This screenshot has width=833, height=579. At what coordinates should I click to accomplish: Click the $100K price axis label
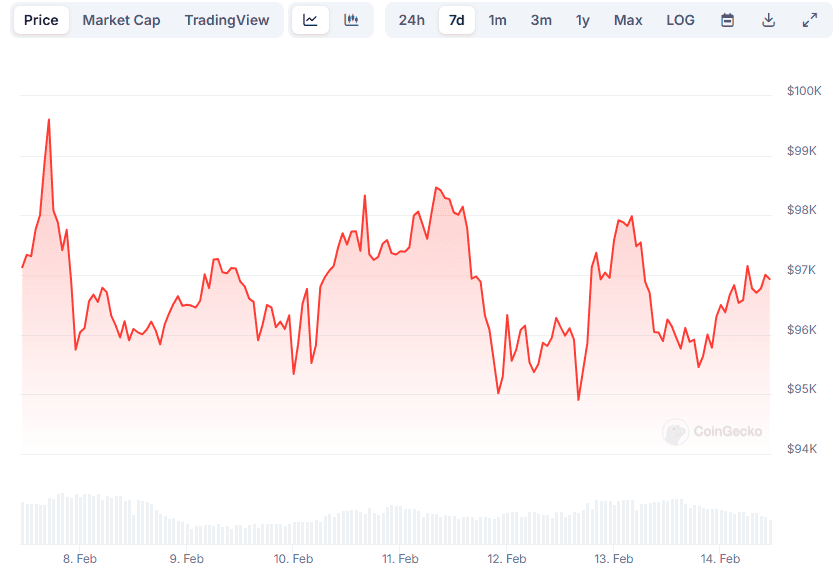(x=804, y=91)
